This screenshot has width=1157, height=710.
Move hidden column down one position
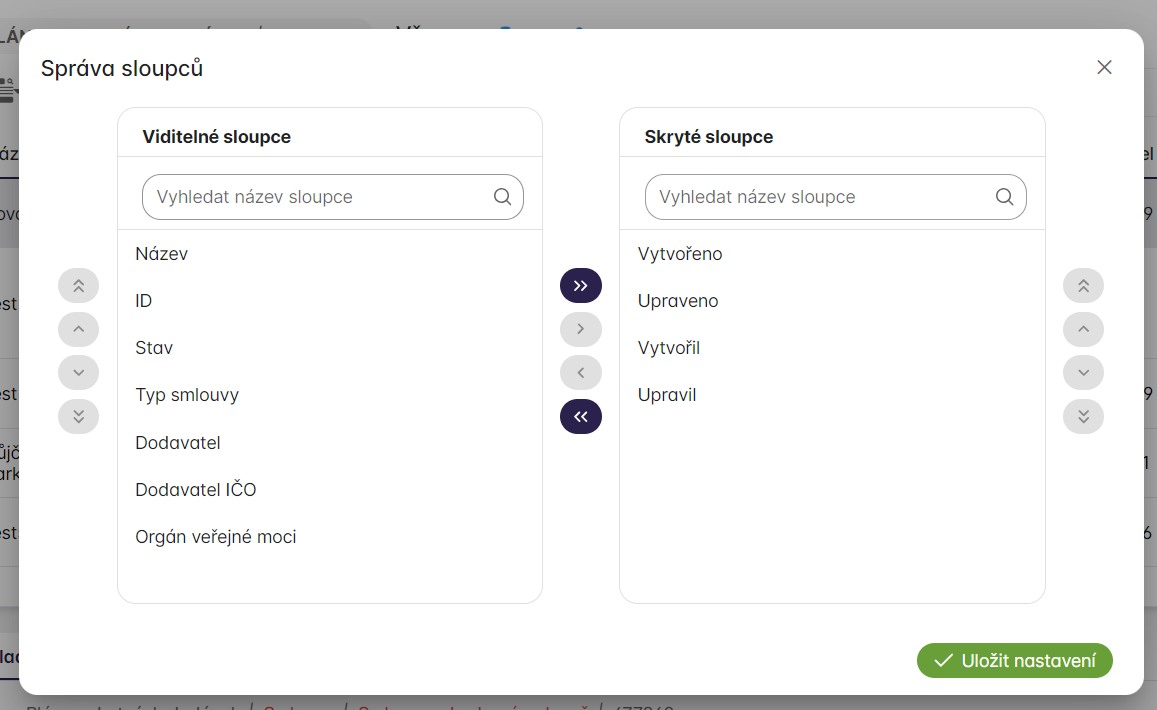click(1083, 373)
